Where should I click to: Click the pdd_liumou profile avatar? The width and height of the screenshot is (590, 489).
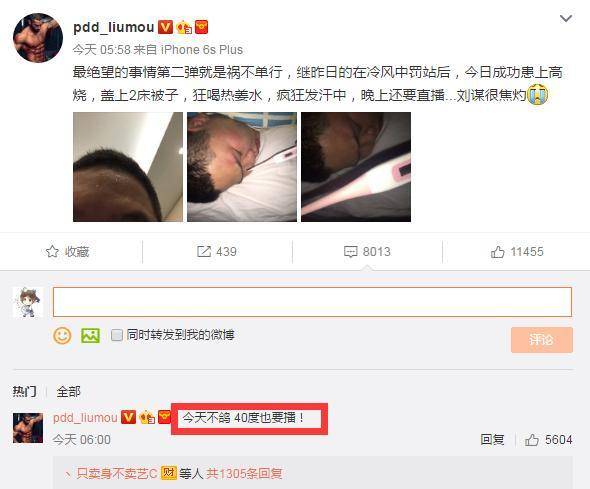click(x=38, y=38)
